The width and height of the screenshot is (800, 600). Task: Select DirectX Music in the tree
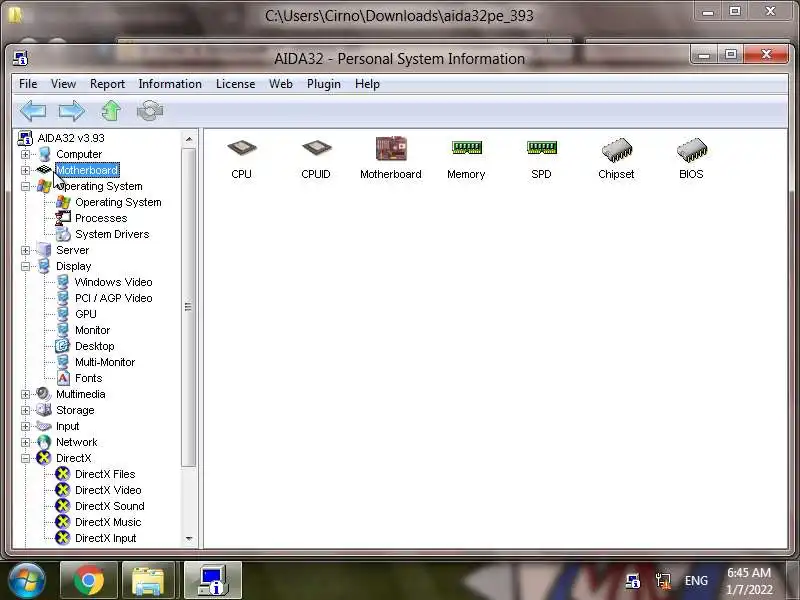click(108, 522)
